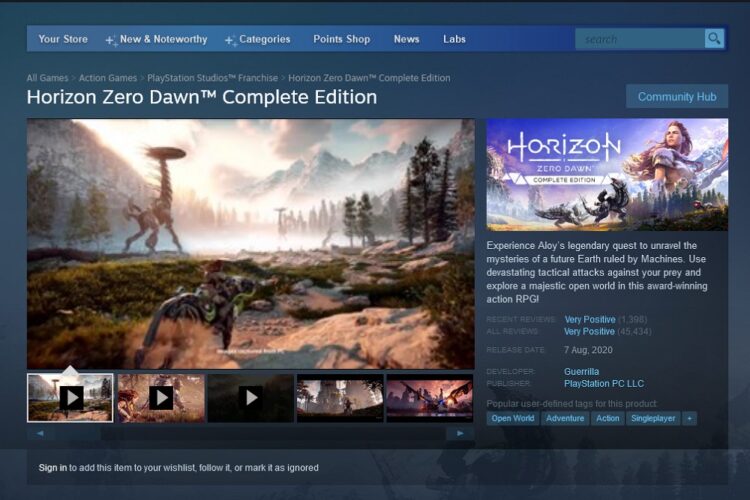Select the Open World tag
The width and height of the screenshot is (750, 500).
click(513, 419)
